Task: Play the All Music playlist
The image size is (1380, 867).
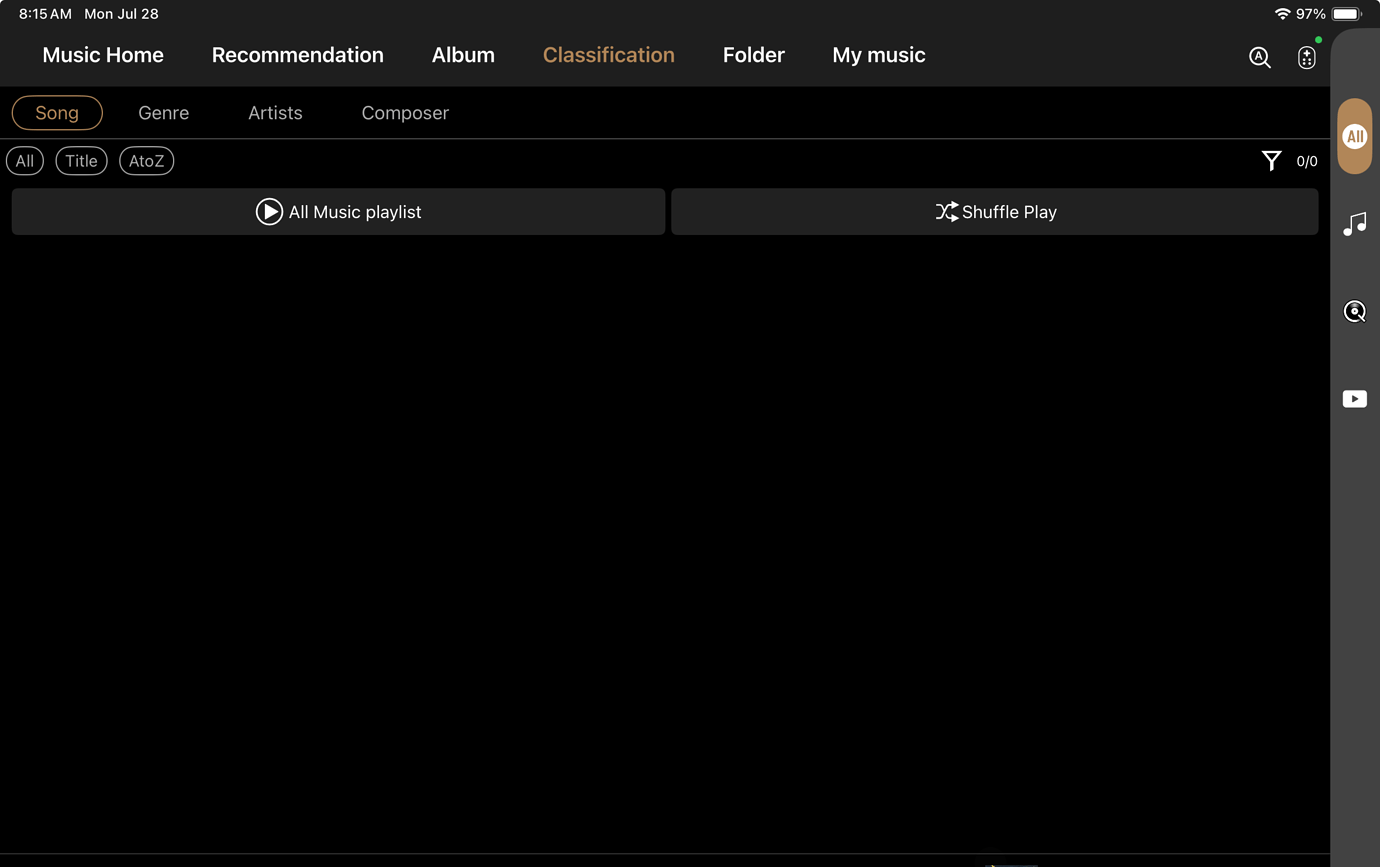Action: (x=338, y=212)
